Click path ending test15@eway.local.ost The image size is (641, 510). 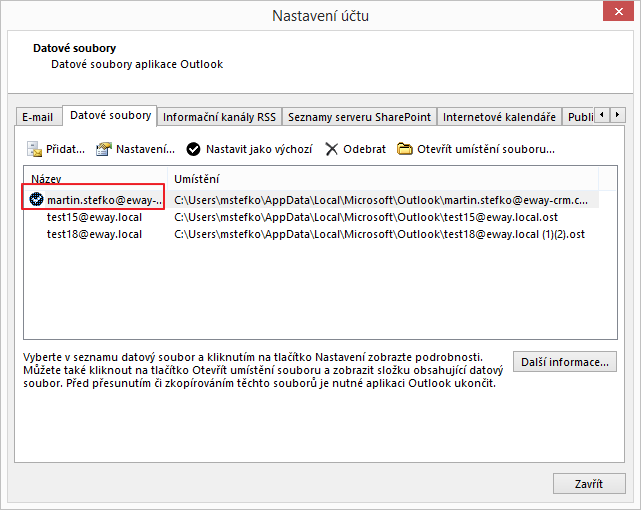click(366, 217)
